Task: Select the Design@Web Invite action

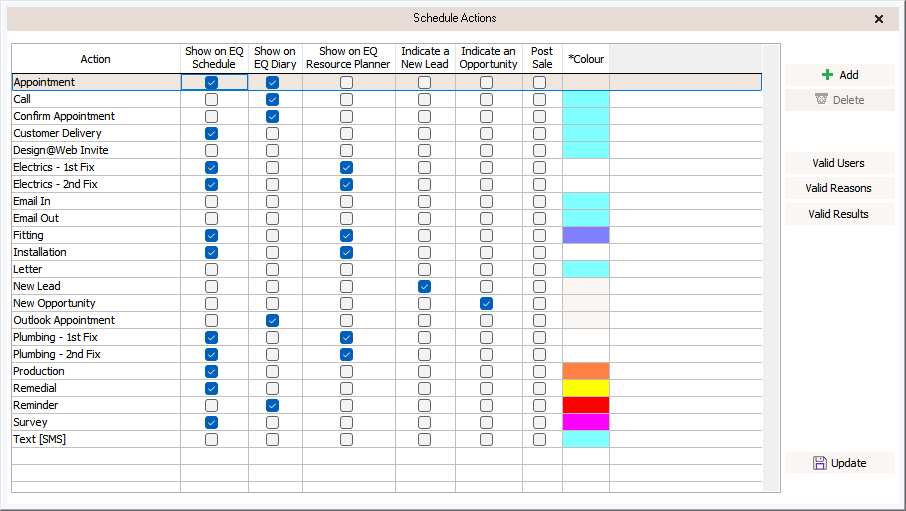Action: (61, 150)
